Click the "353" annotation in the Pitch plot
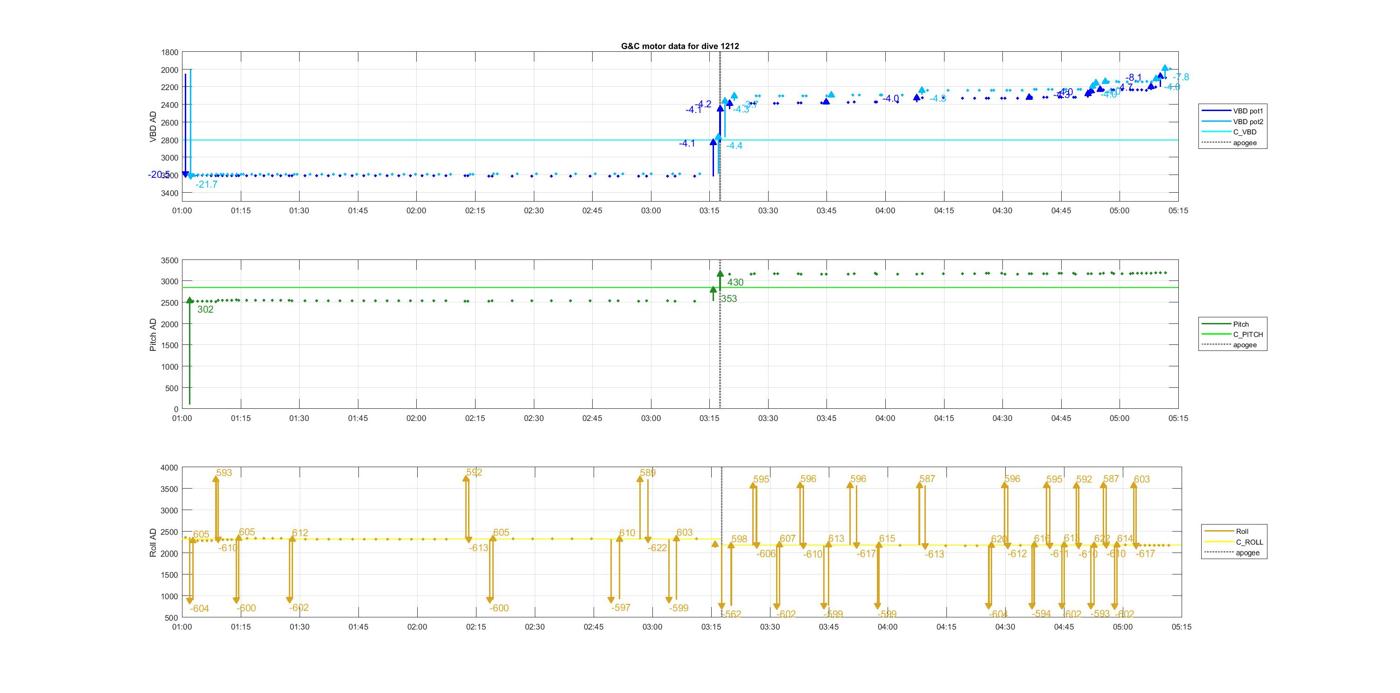 (x=729, y=299)
